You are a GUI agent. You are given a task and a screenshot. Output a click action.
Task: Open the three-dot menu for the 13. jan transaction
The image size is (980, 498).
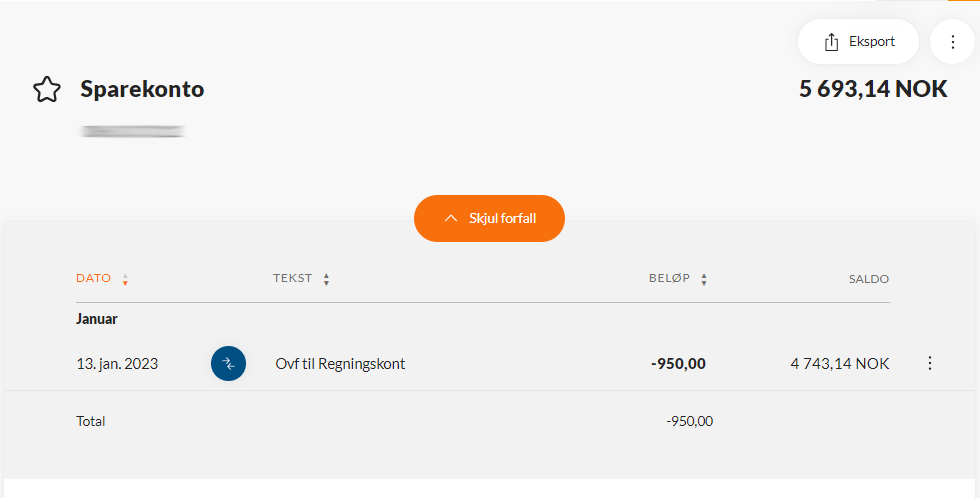[x=930, y=363]
